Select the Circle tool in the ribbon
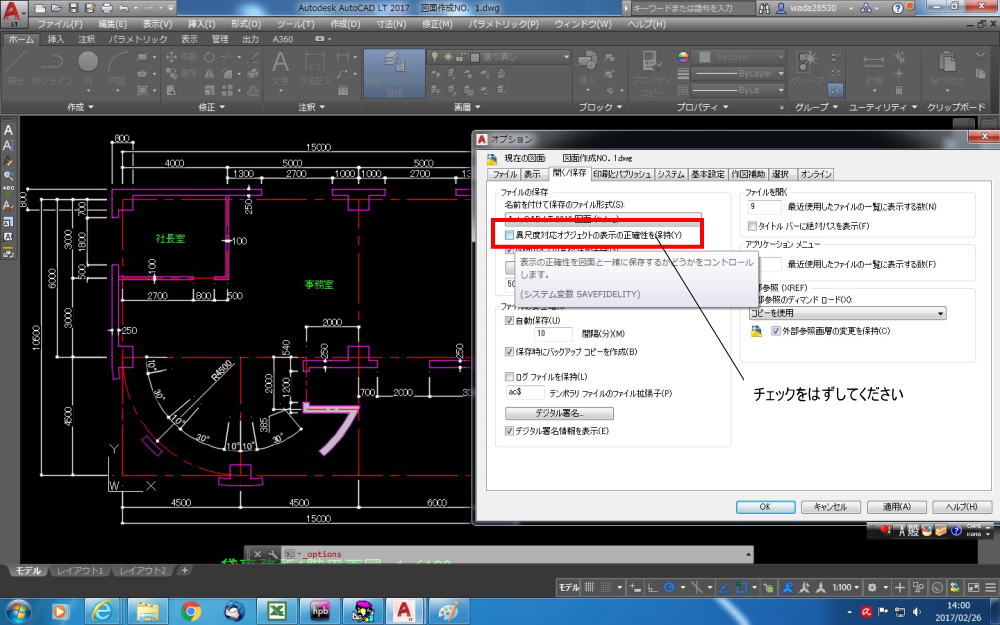The width and height of the screenshot is (1000, 625). coord(88,69)
